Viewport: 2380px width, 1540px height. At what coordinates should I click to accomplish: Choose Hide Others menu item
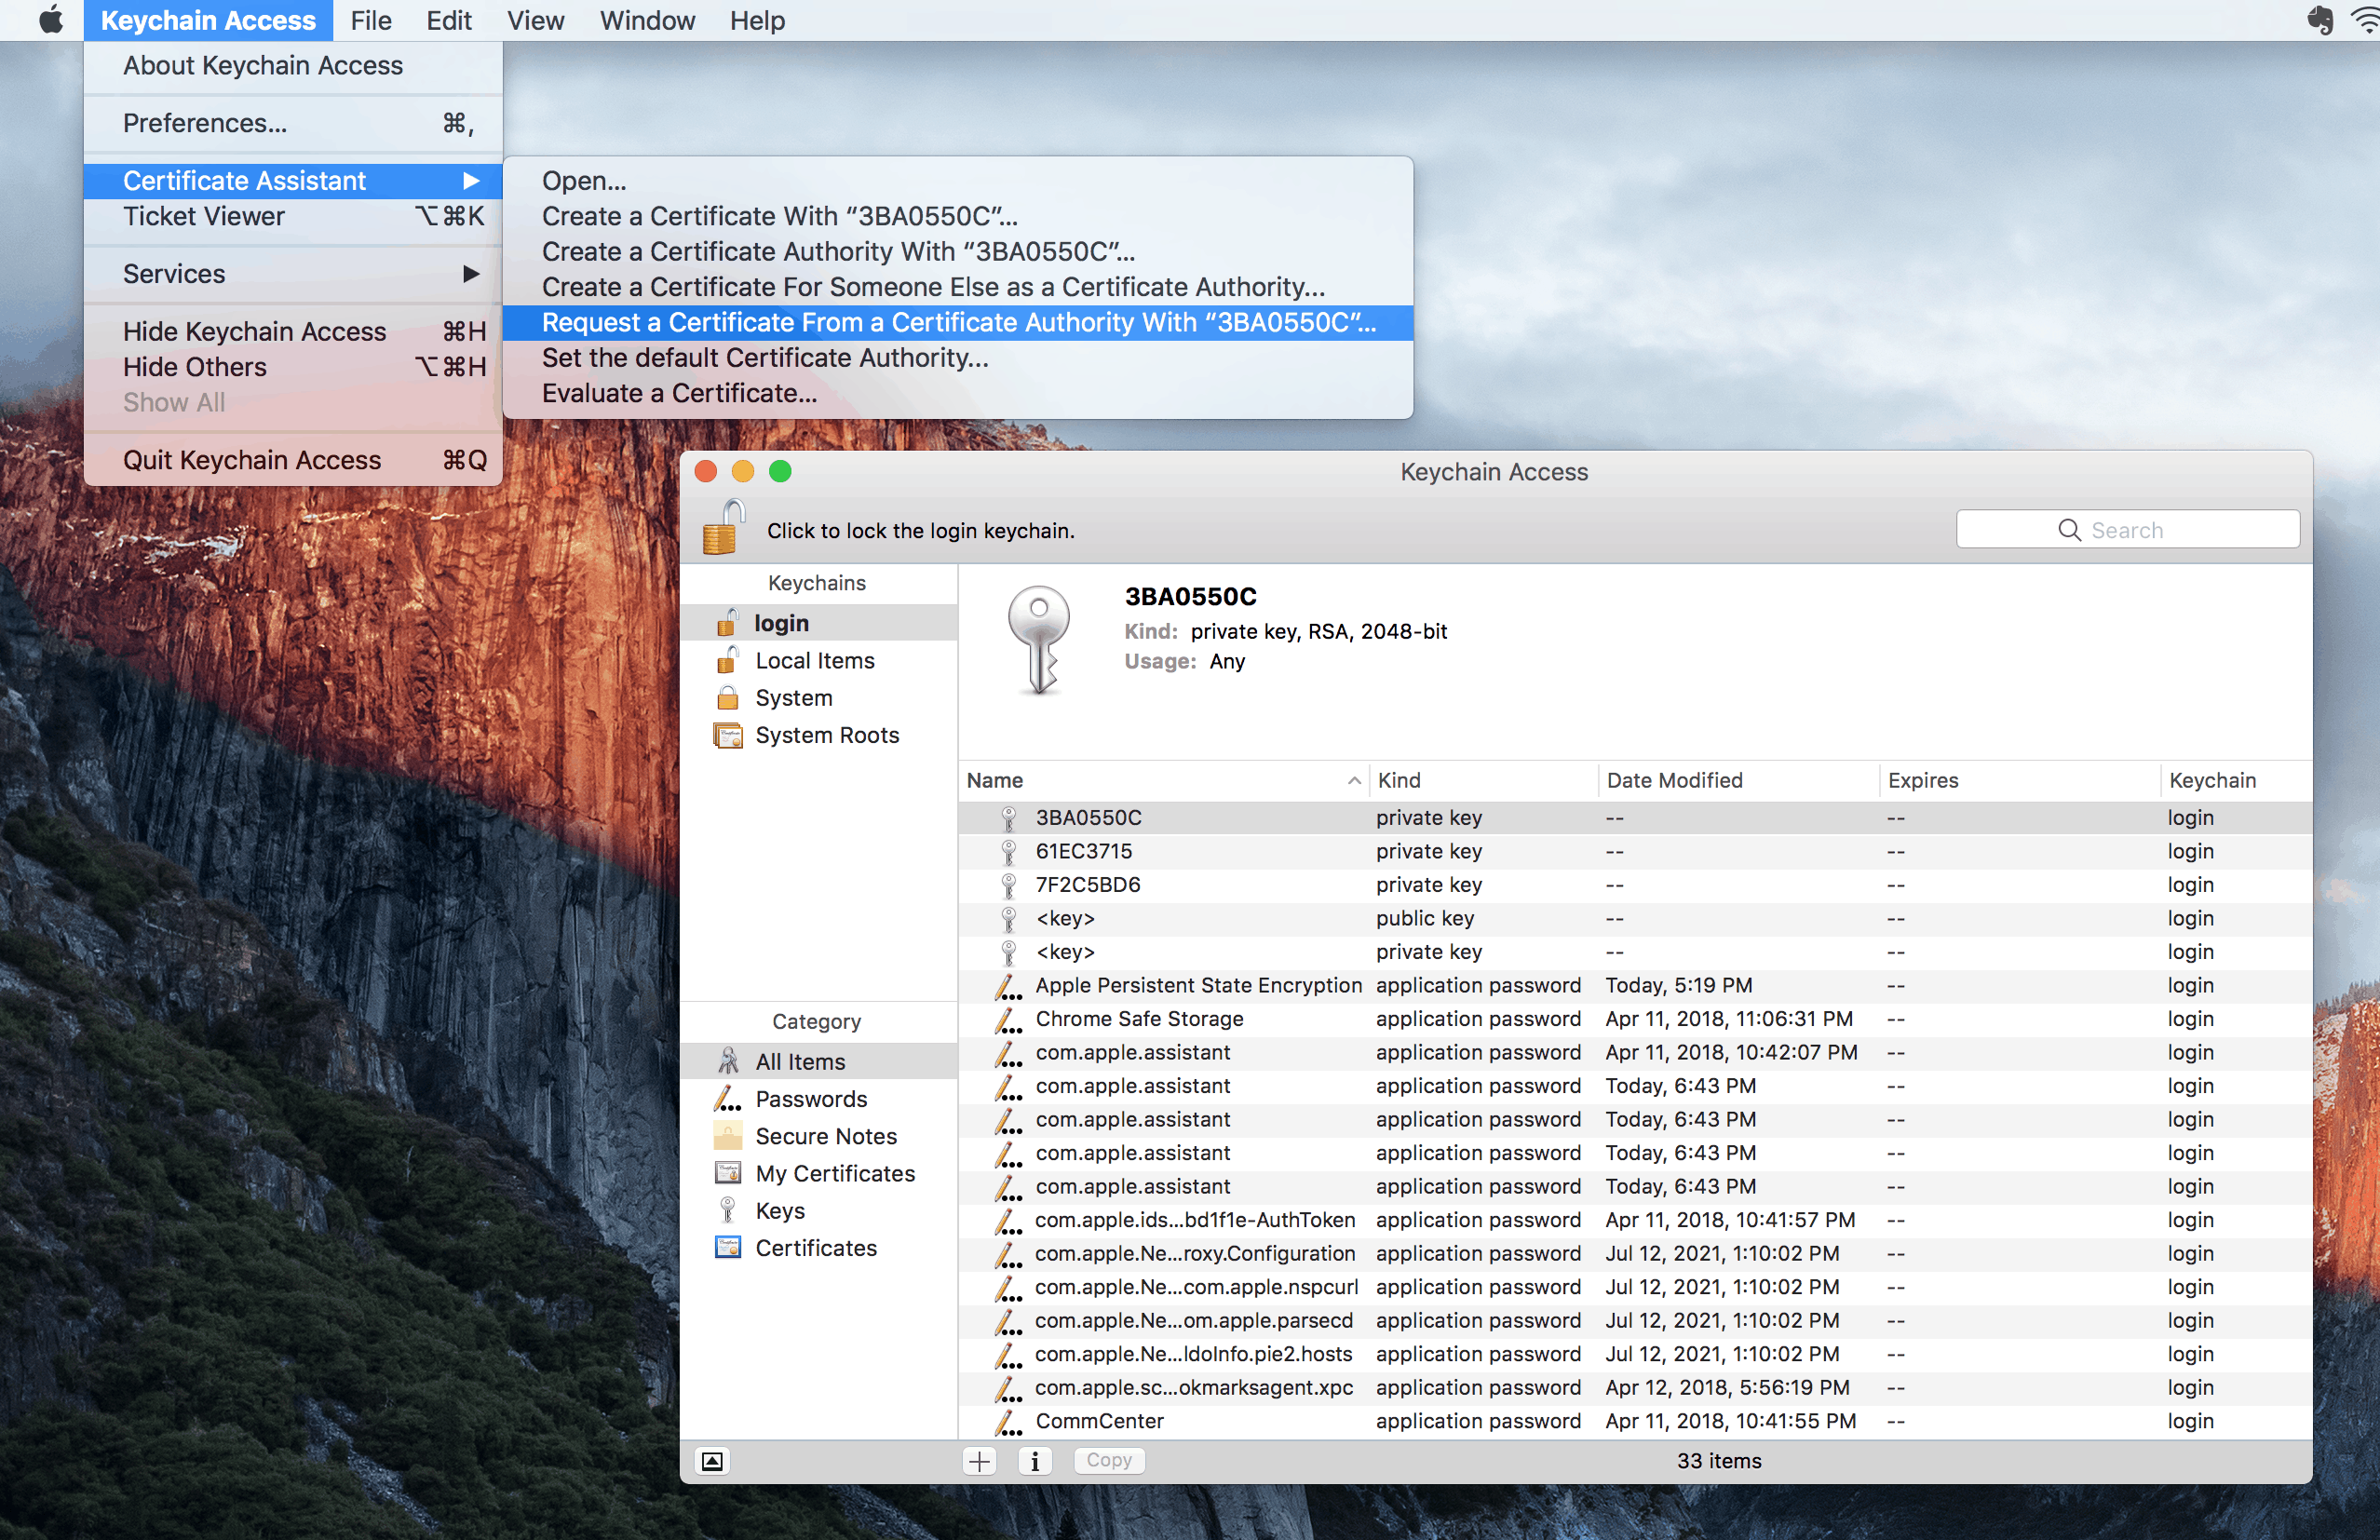[x=293, y=367]
